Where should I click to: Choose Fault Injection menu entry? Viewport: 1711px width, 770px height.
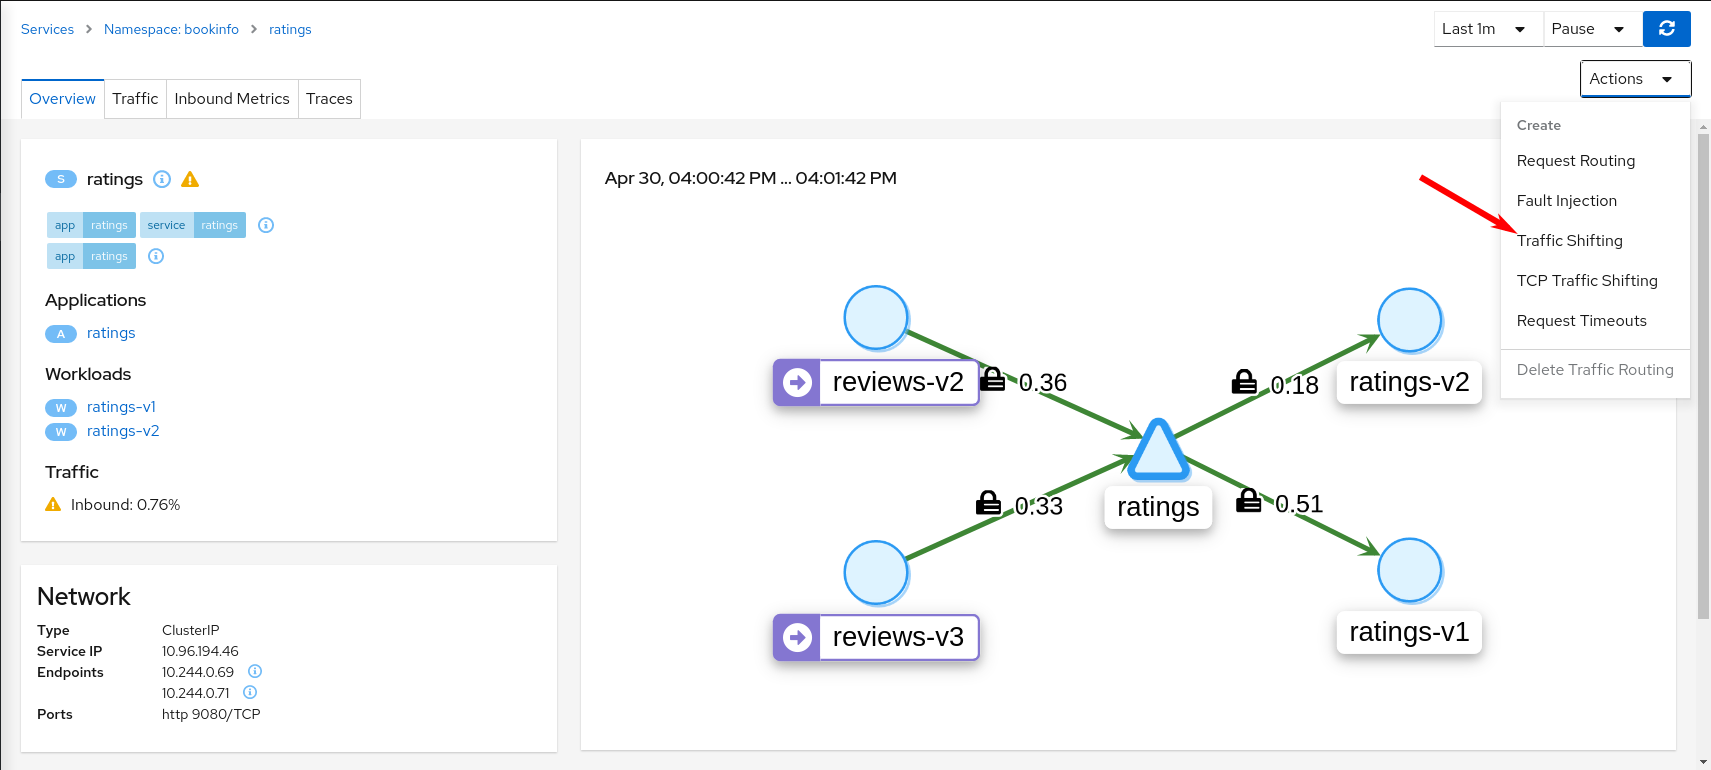tap(1566, 201)
